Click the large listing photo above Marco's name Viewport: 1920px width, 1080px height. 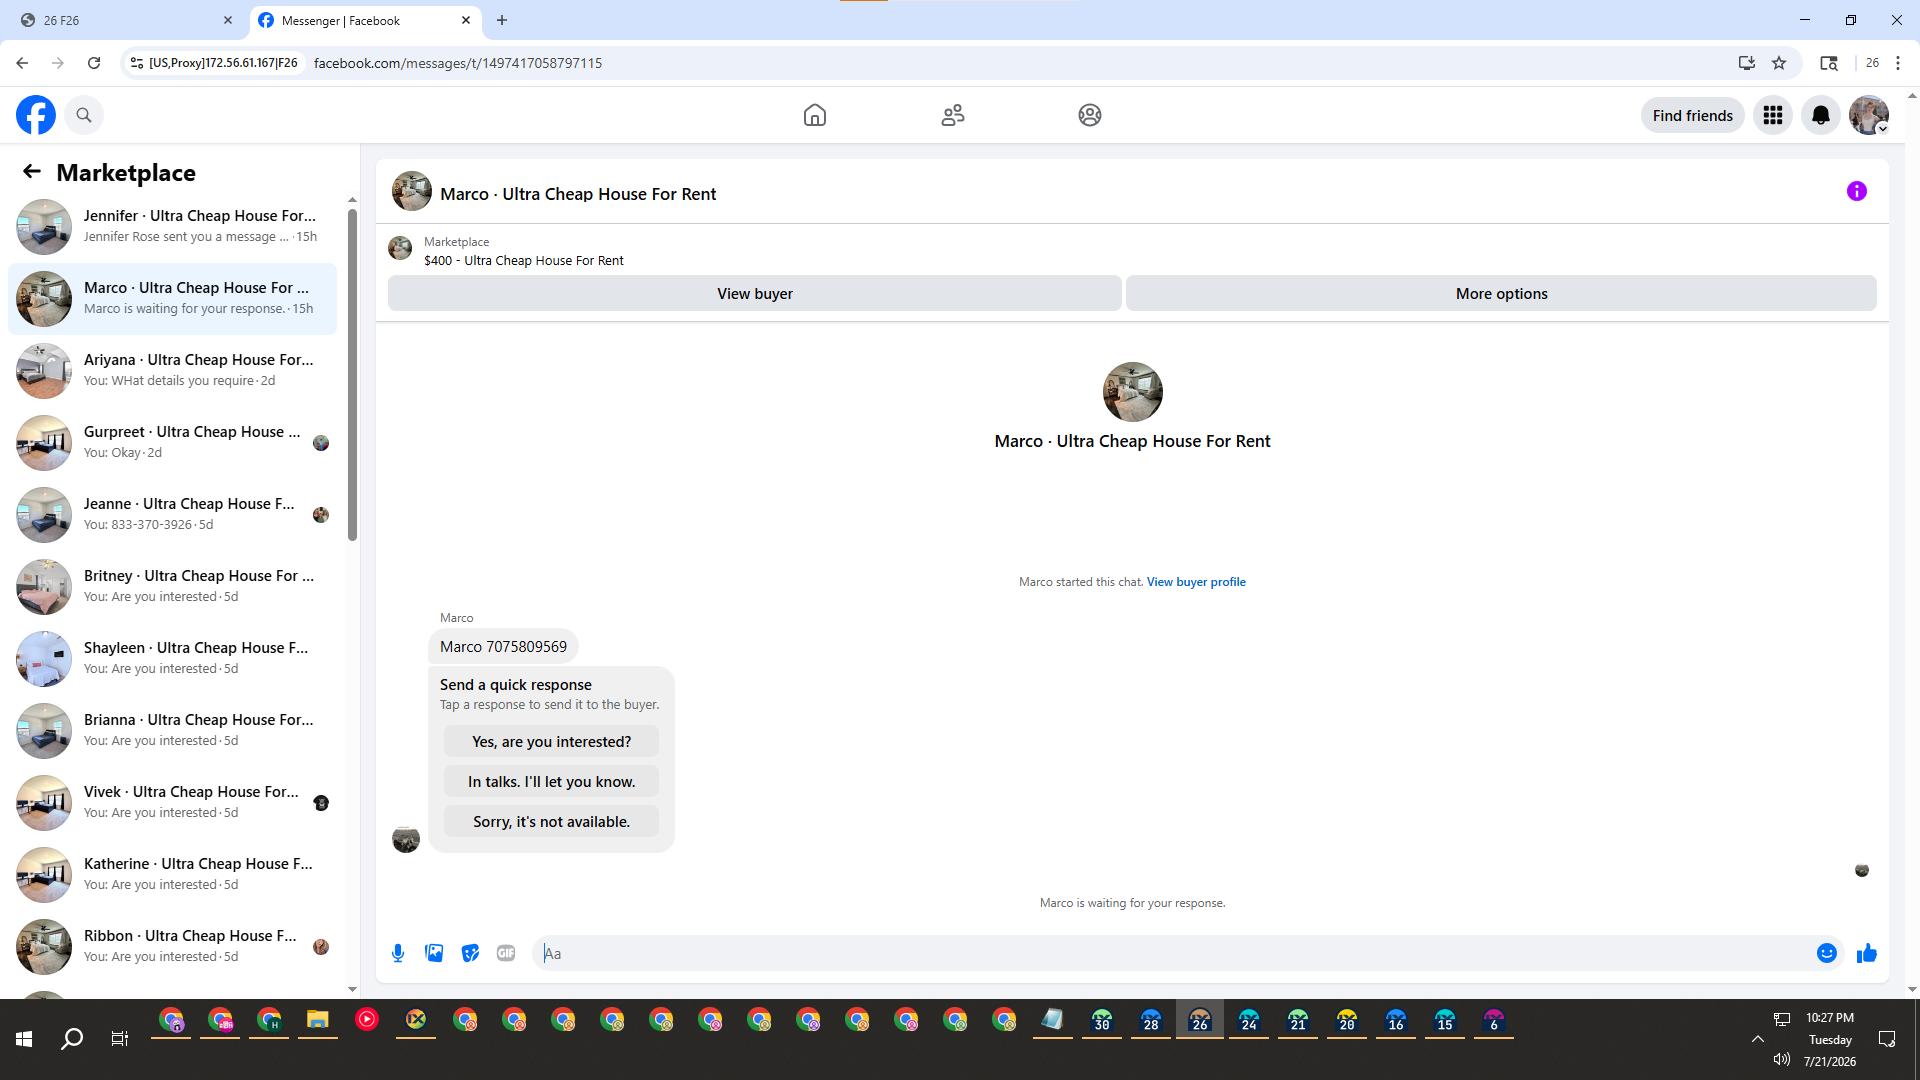coord(1132,392)
